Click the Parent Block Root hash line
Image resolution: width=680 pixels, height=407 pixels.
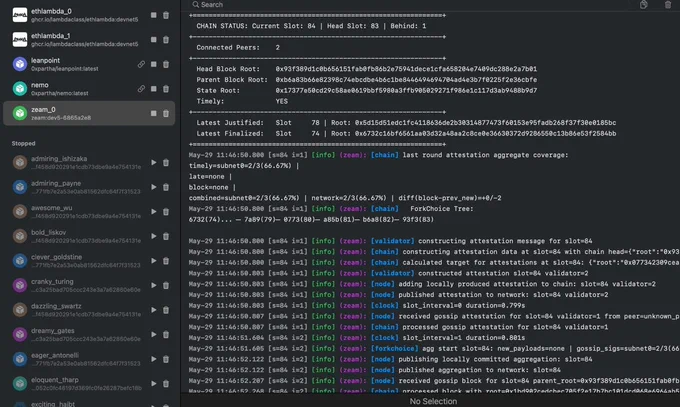point(366,80)
